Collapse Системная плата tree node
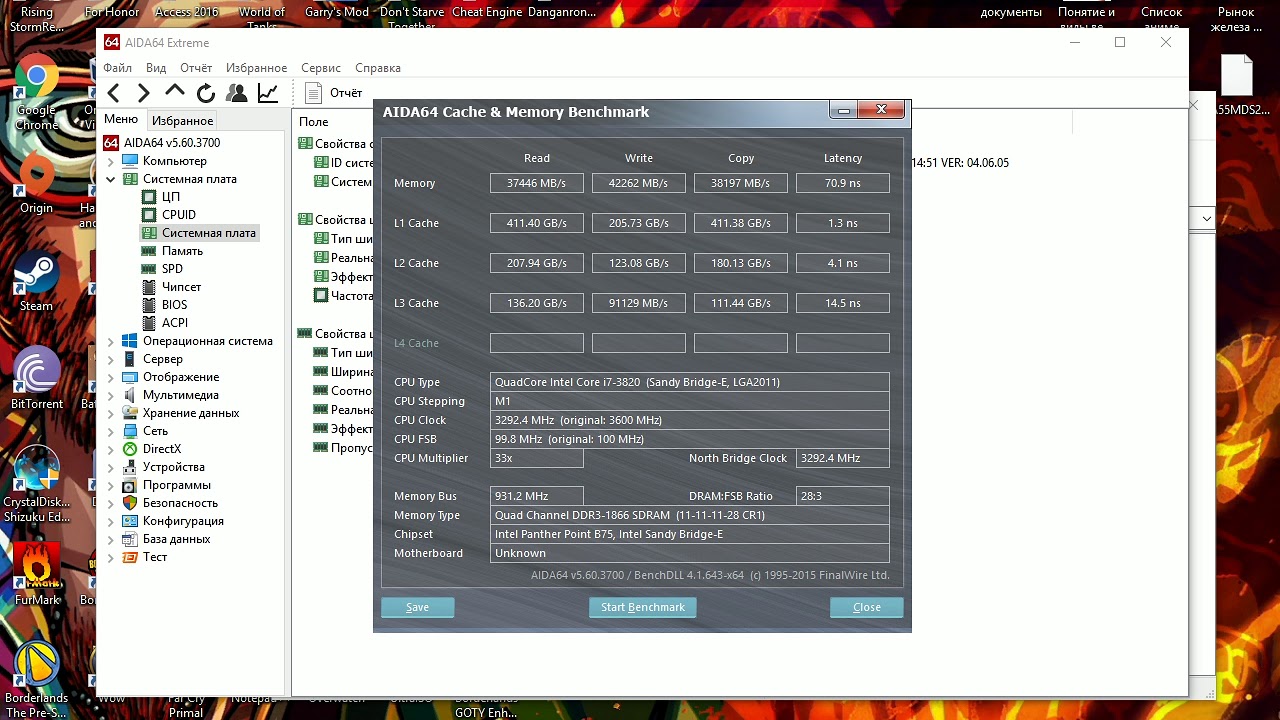This screenshot has width=1280, height=720. (111, 179)
